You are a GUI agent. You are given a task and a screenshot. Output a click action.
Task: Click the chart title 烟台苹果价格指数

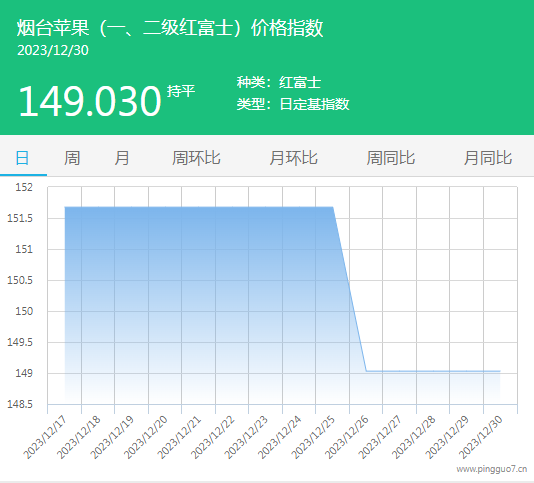pos(170,28)
